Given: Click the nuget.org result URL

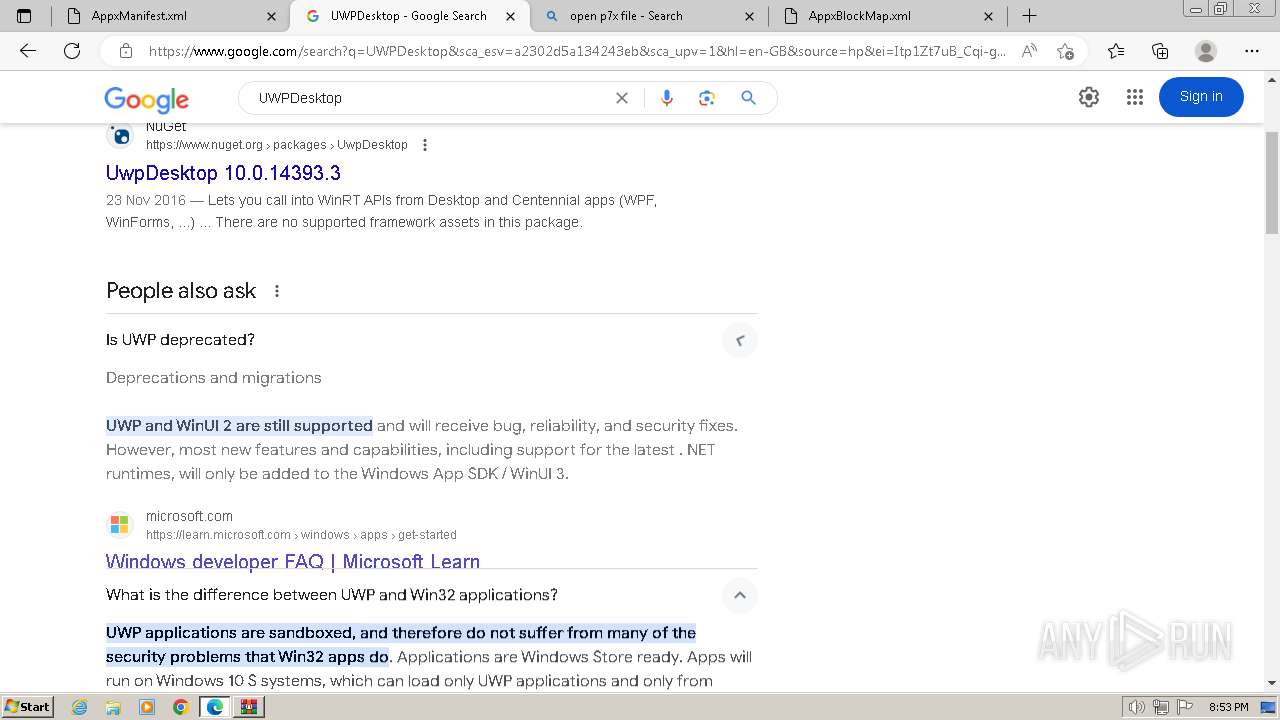Looking at the screenshot, I should tap(277, 145).
